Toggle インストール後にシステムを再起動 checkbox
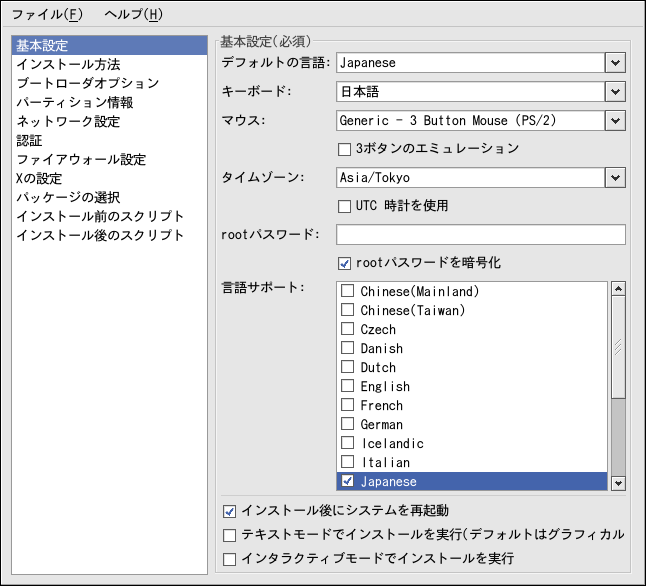 click(x=230, y=510)
